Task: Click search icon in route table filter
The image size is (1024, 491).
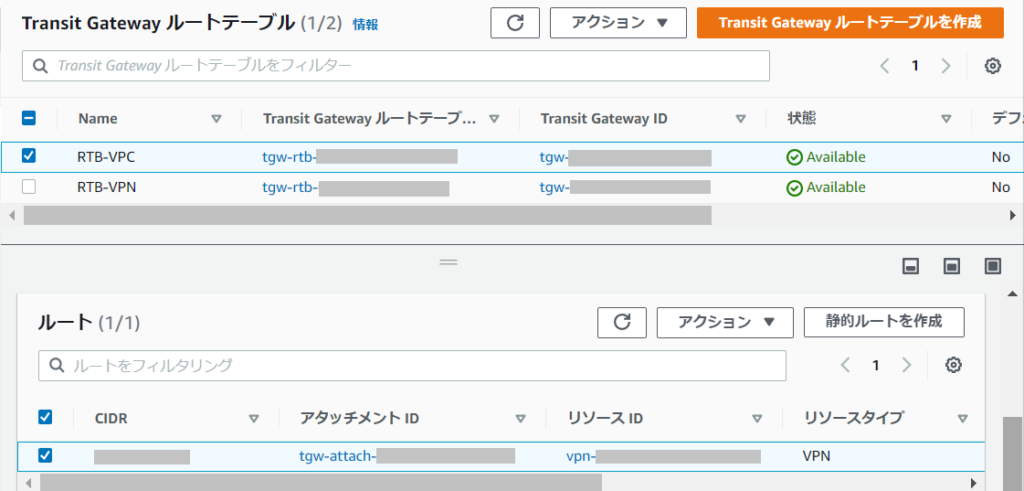Action: pos(40,65)
